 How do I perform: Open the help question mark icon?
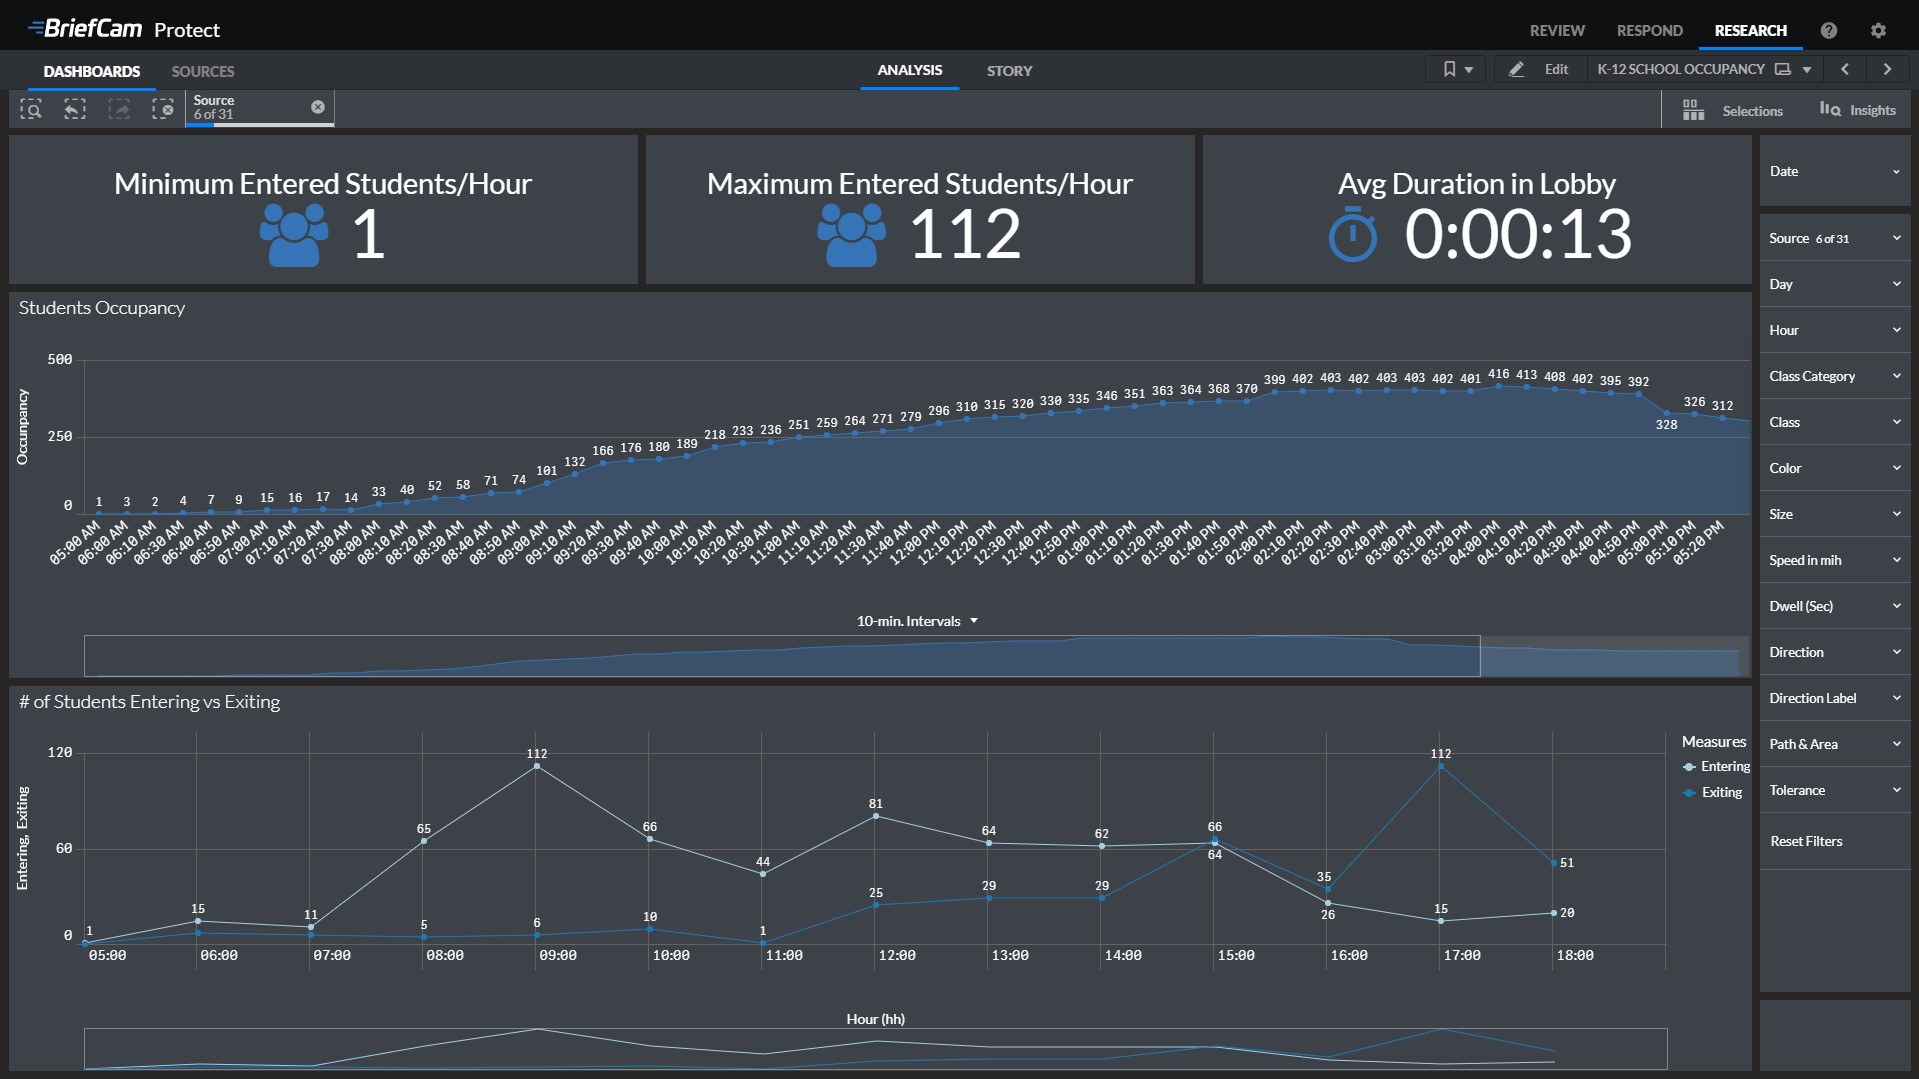coord(1828,30)
